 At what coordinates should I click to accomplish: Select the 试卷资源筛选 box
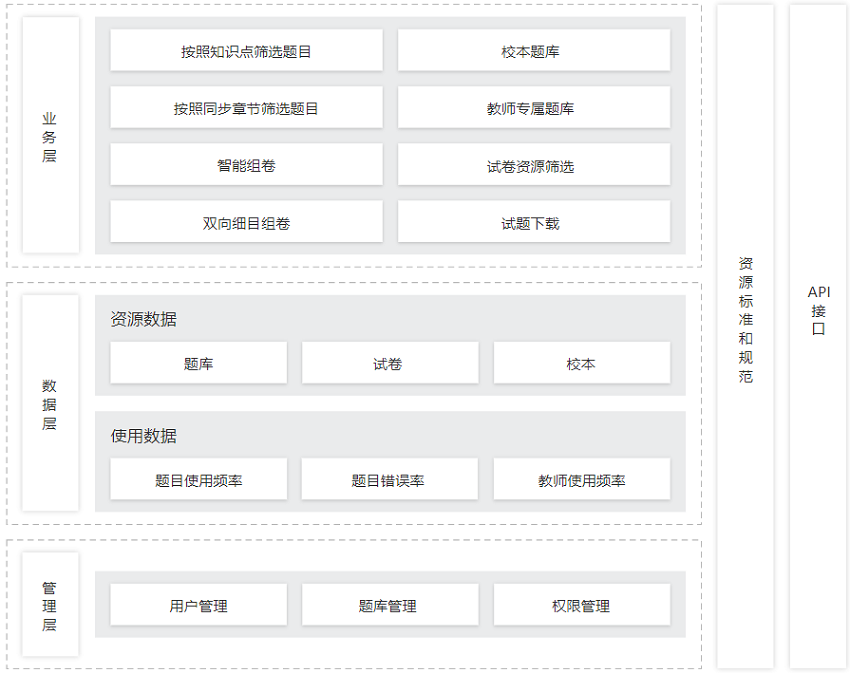[533, 164]
